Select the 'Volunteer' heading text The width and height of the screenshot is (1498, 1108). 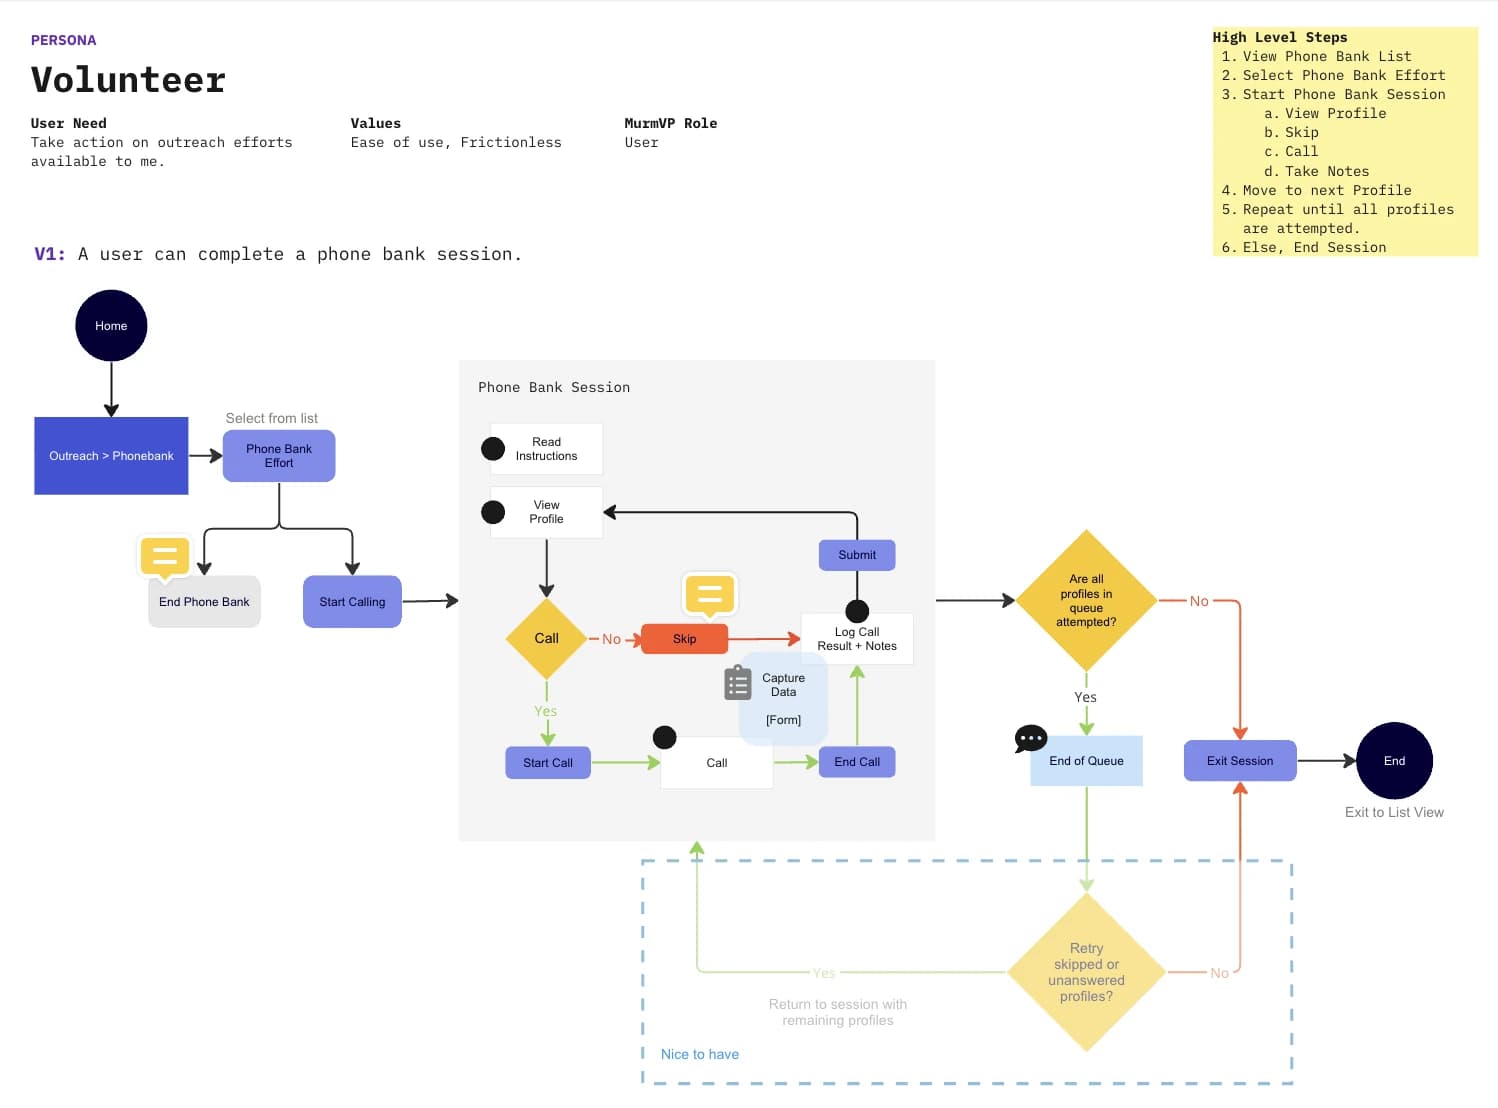128,80
